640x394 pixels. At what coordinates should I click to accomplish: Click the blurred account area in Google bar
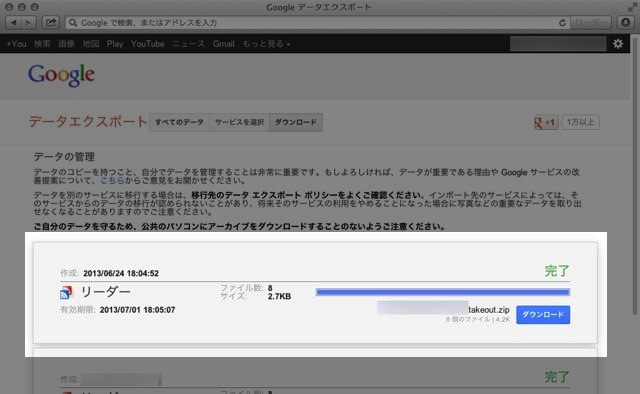point(558,44)
